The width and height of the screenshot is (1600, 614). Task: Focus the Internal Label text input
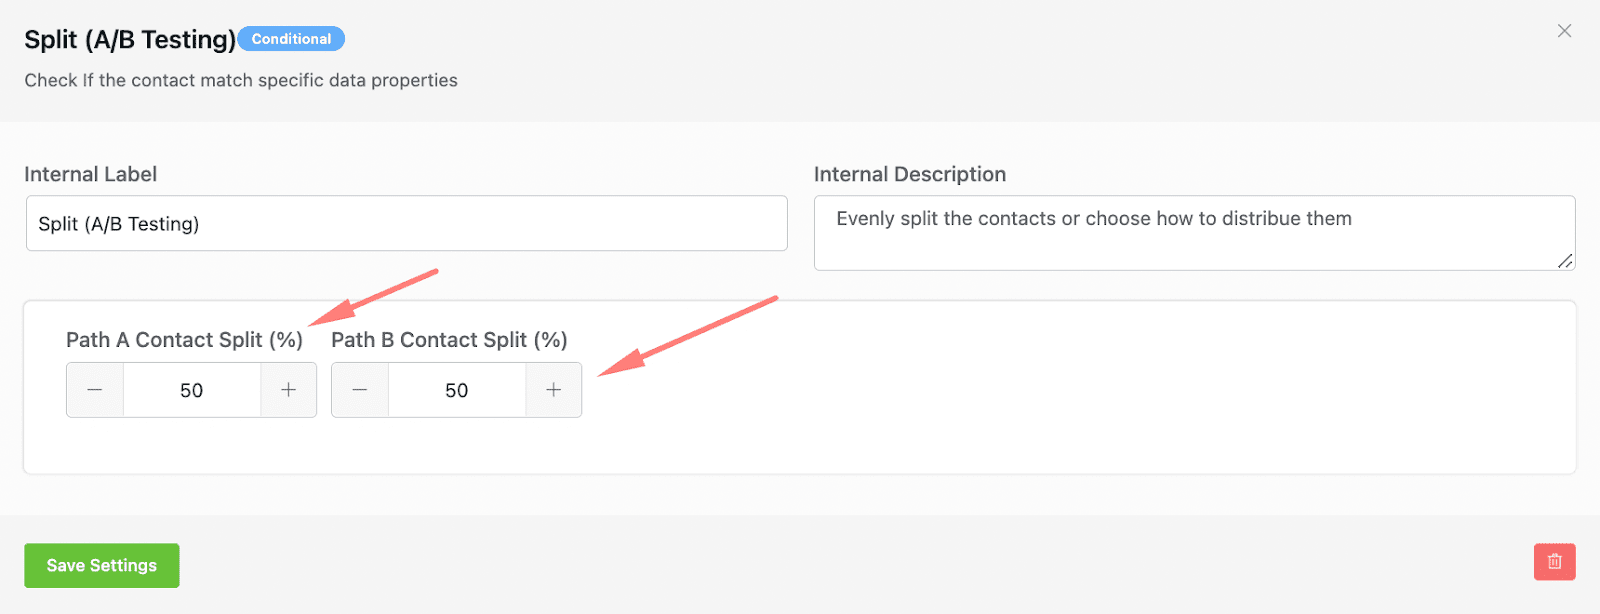(406, 224)
